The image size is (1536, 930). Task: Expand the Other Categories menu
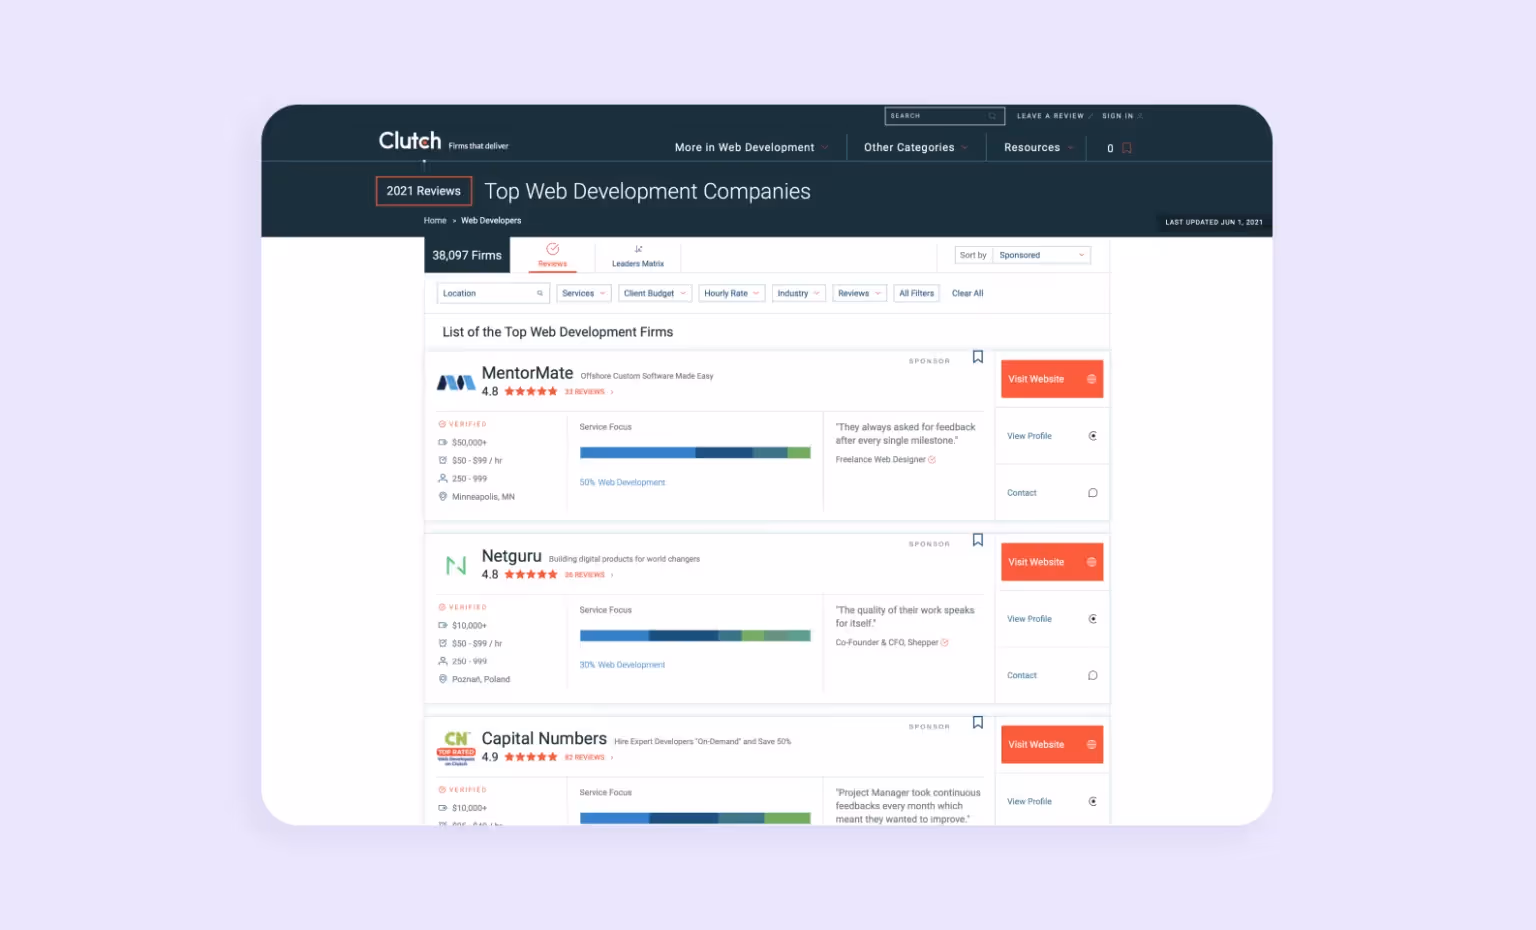(916, 147)
